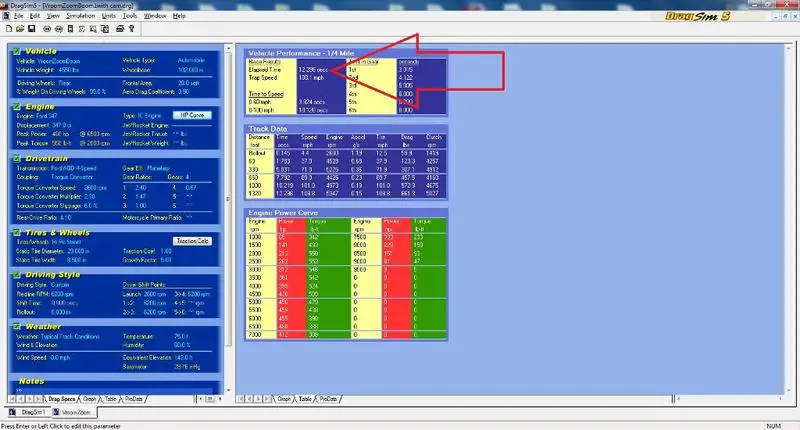Viewport: 800px width, 430px height.
Task: Open the File menu
Action: point(18,16)
